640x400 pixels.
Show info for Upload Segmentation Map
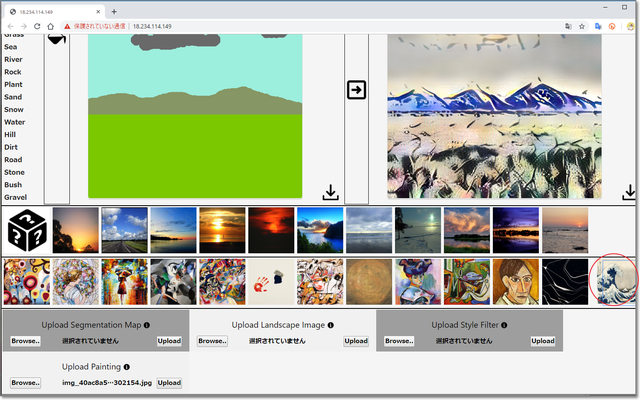146,325
